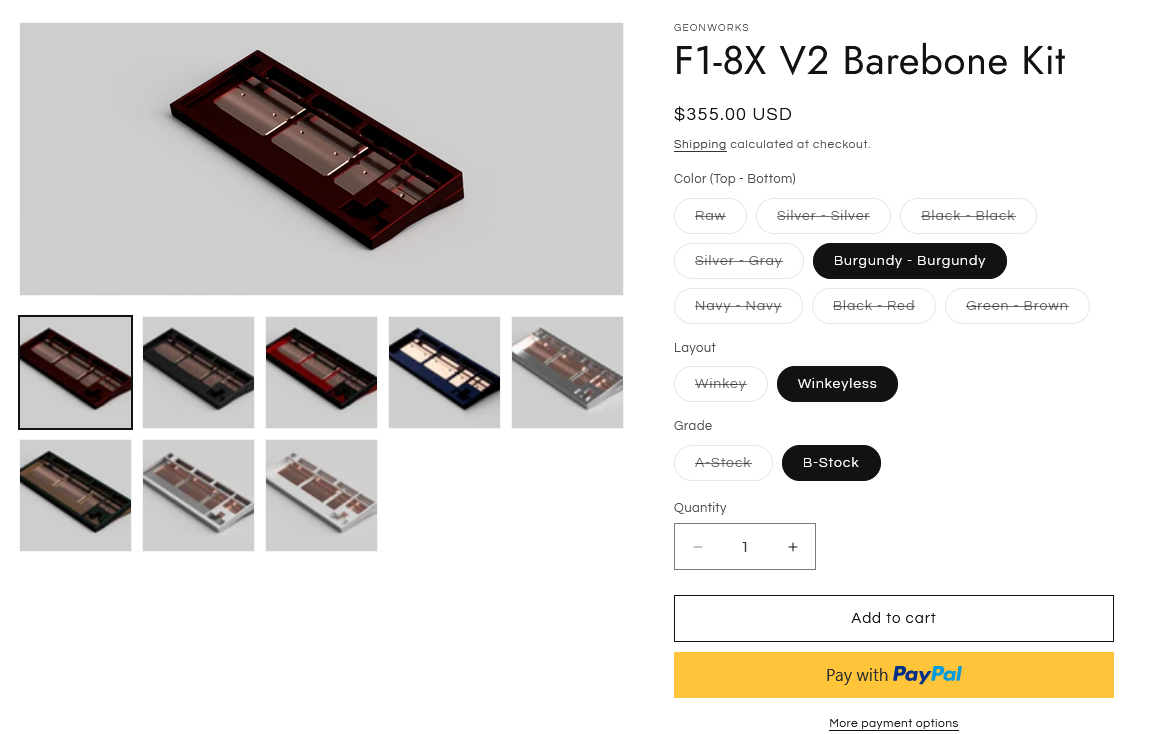Open the main burgundy keyboard image
This screenshot has width=1159, height=734.
322,159
